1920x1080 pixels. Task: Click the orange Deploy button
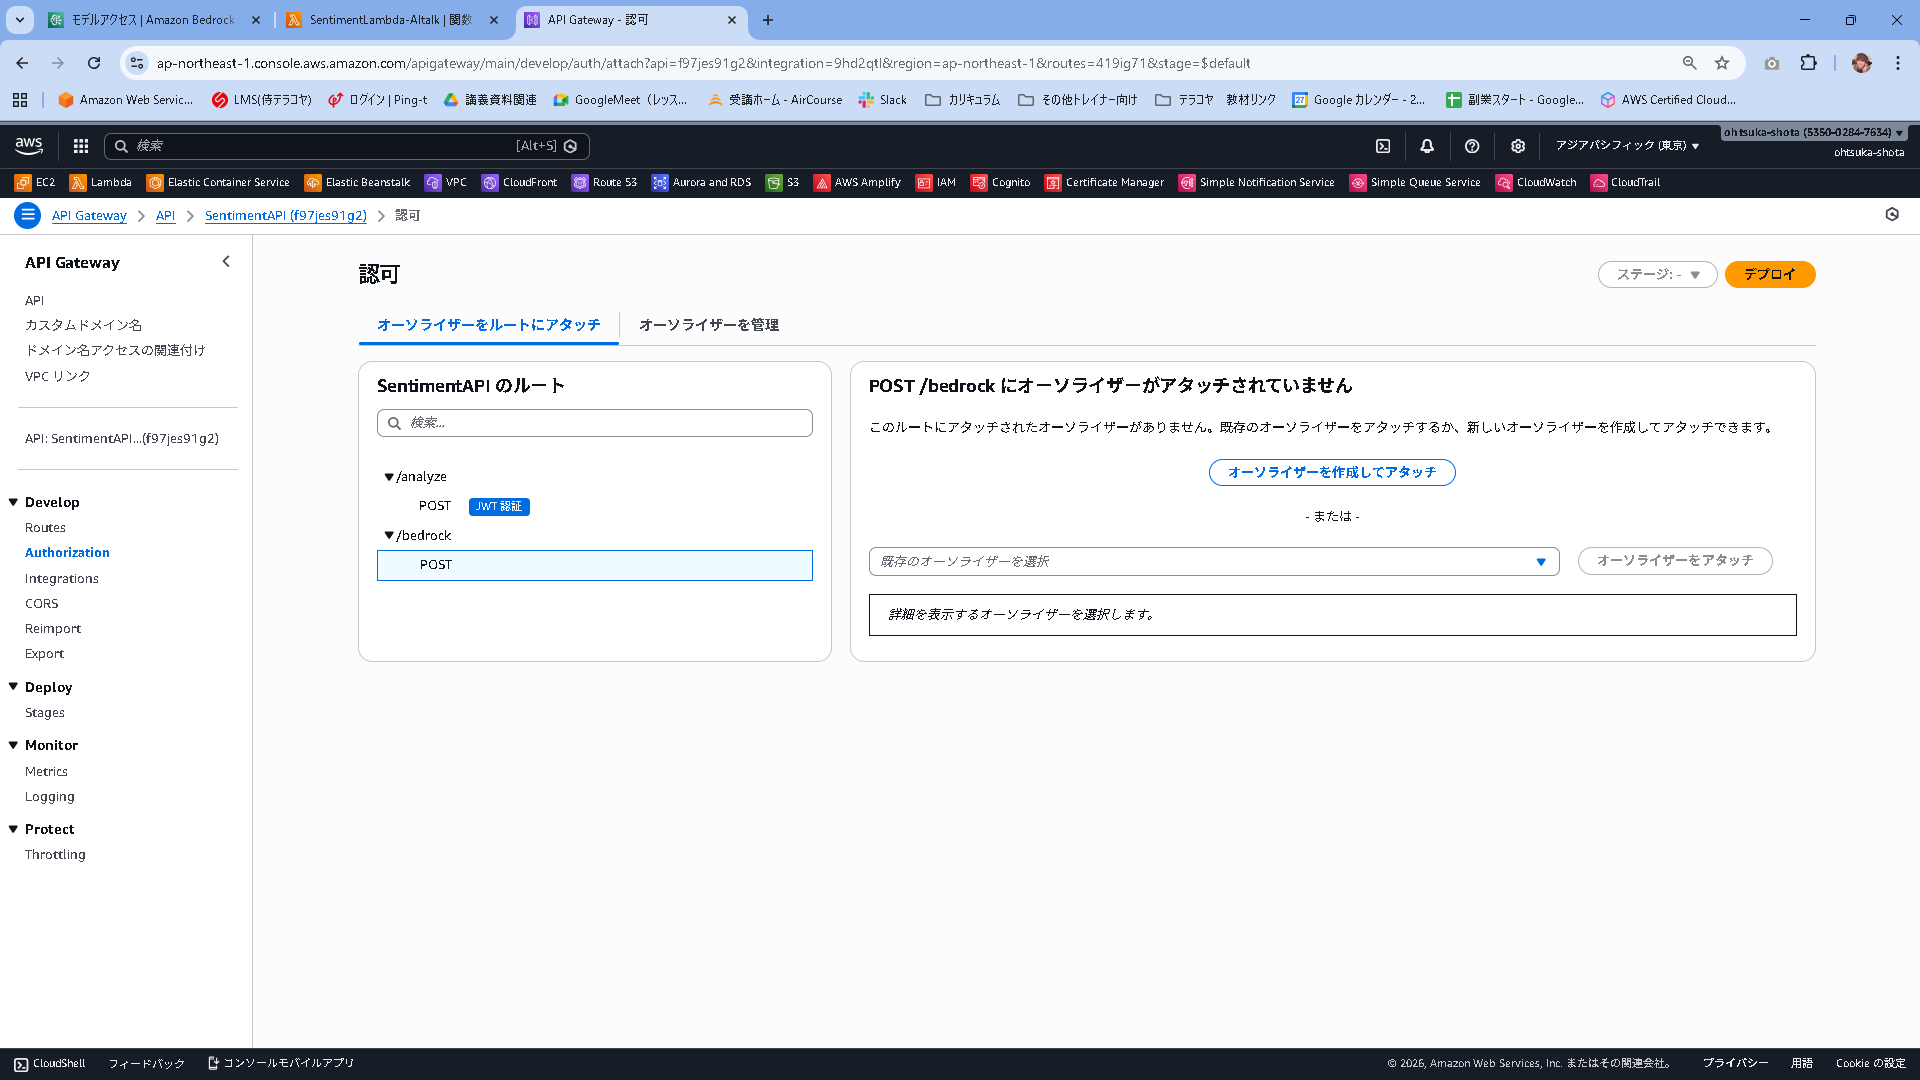tap(1769, 274)
